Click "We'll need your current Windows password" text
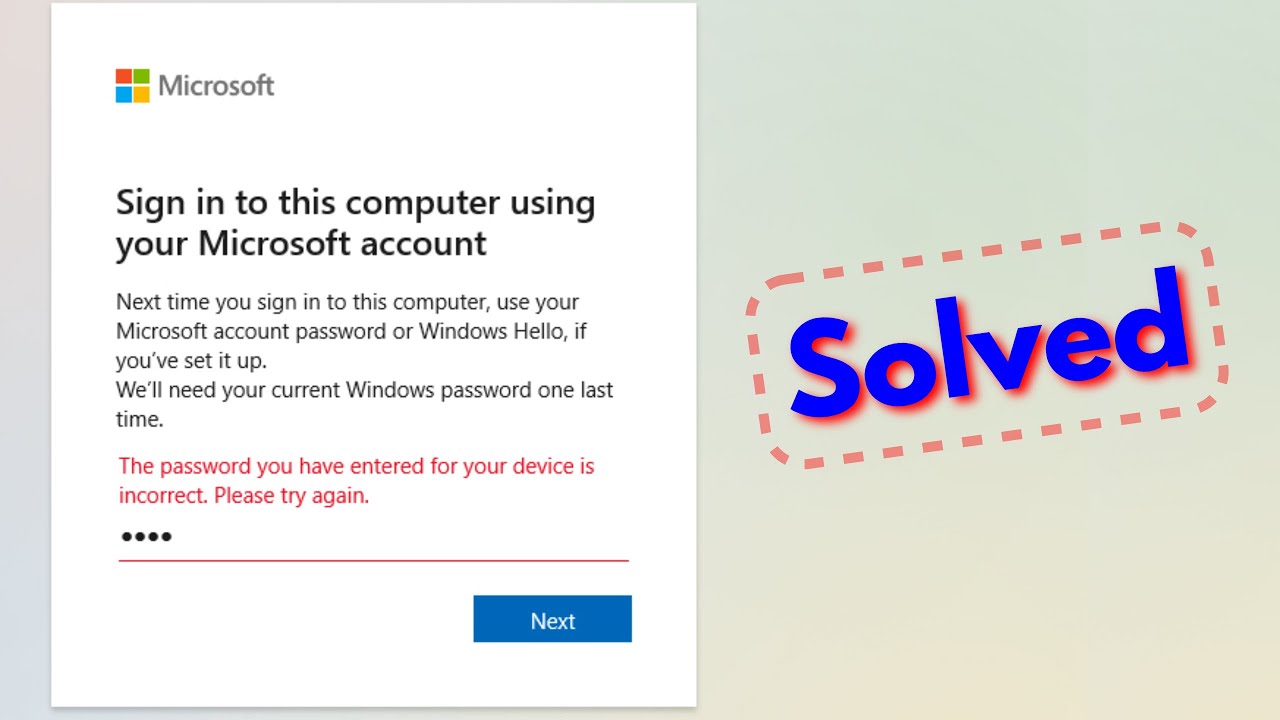 pyautogui.click(x=364, y=390)
